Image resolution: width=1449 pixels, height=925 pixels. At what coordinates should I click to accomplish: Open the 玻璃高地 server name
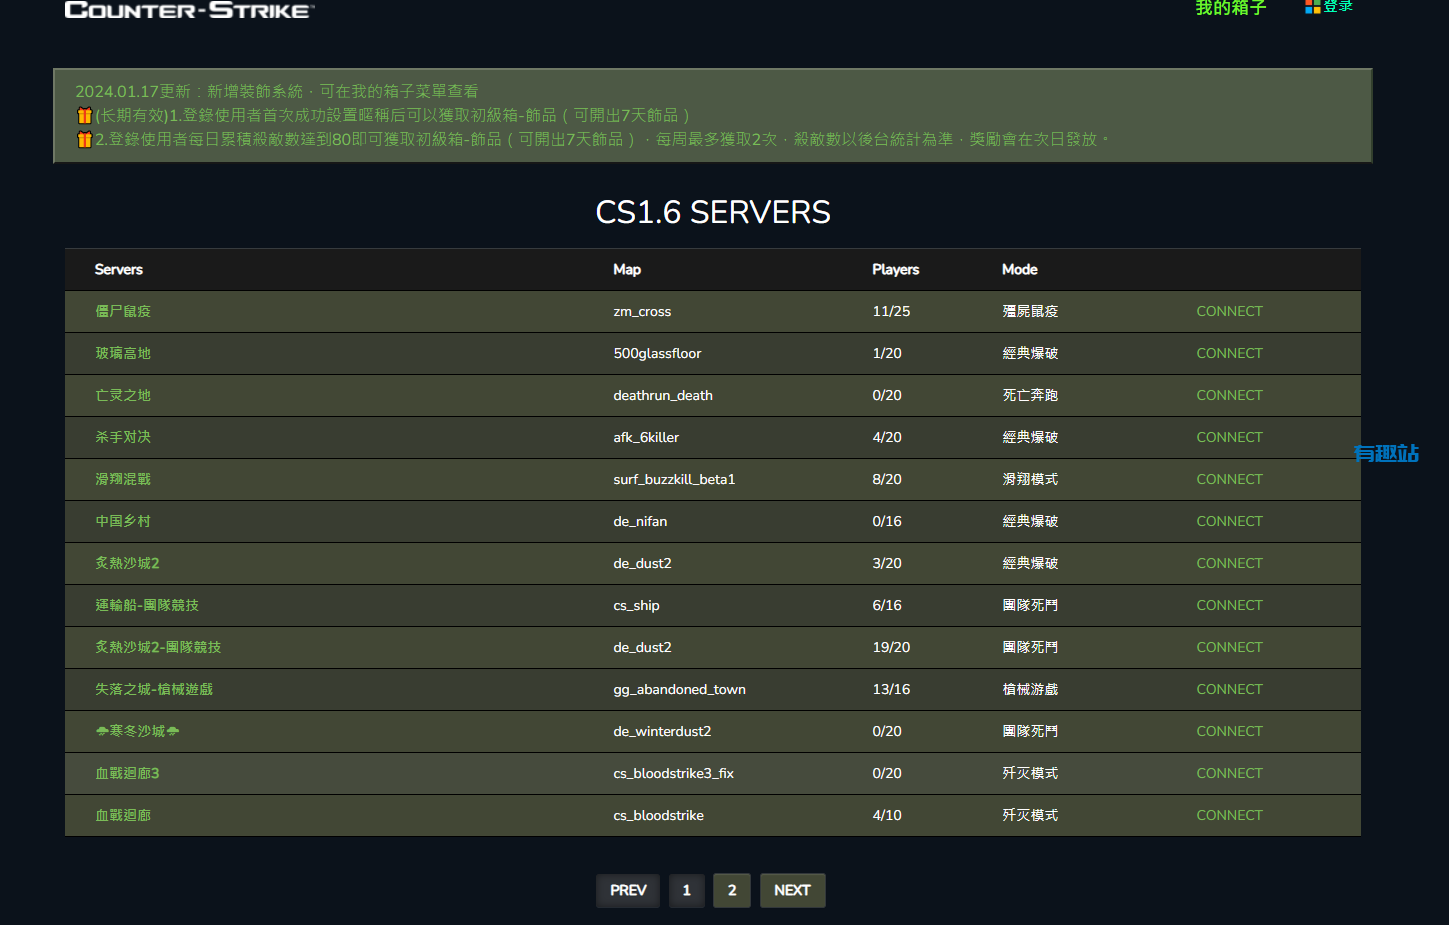(123, 353)
